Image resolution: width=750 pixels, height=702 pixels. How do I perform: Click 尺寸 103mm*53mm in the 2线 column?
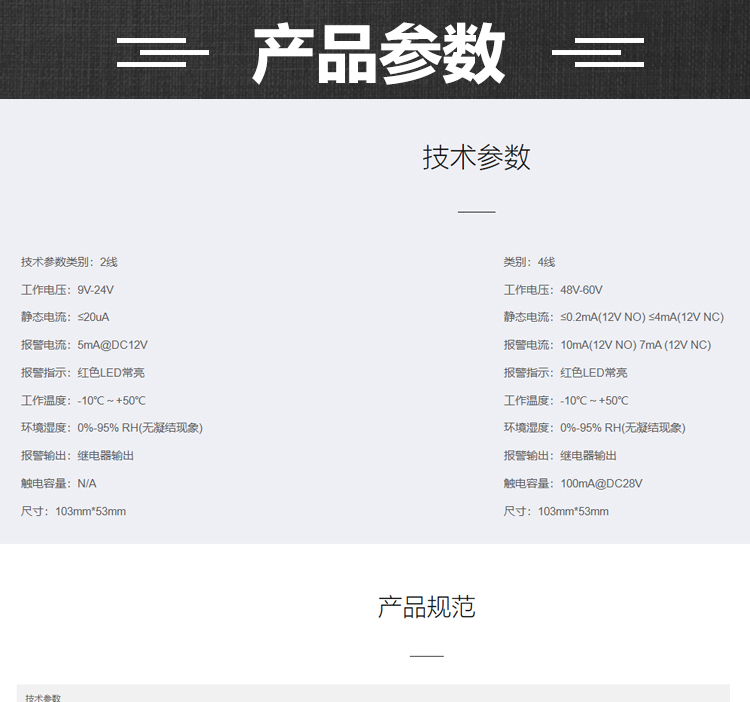click(x=73, y=511)
